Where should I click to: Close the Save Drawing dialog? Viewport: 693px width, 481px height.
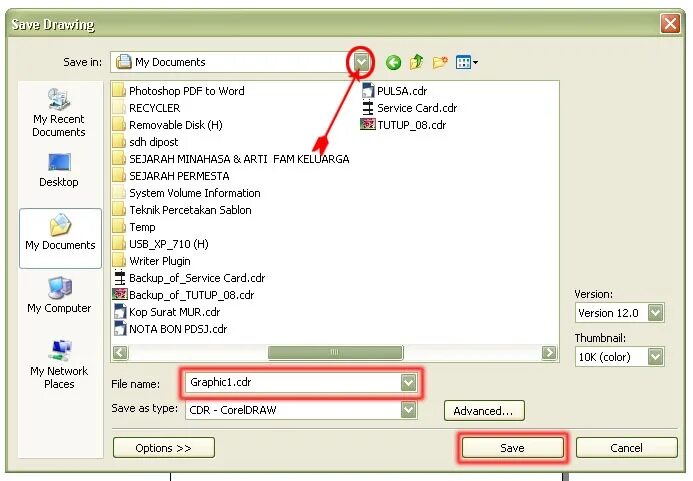pyautogui.click(x=670, y=23)
